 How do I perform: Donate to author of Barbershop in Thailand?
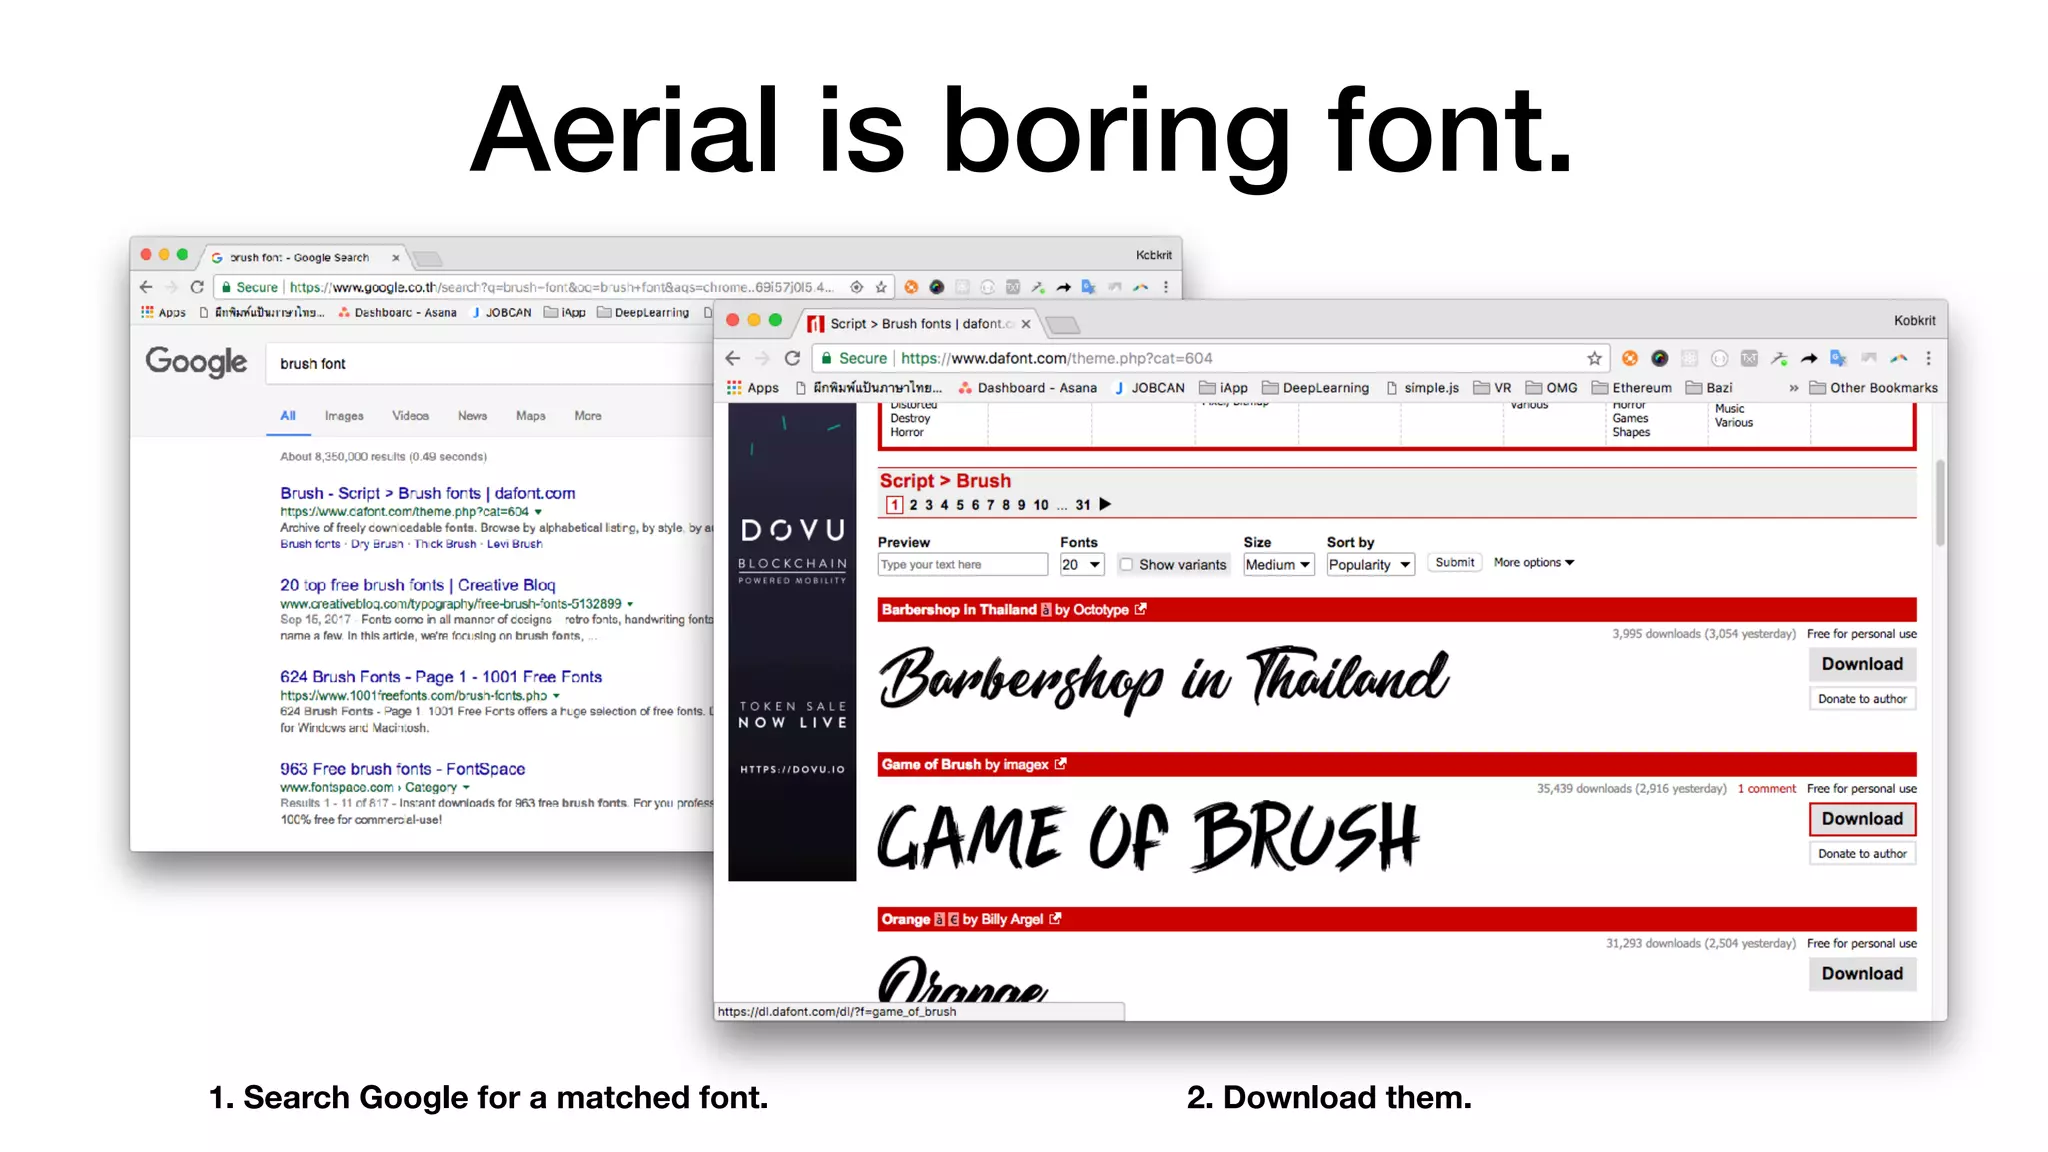pyautogui.click(x=1862, y=699)
